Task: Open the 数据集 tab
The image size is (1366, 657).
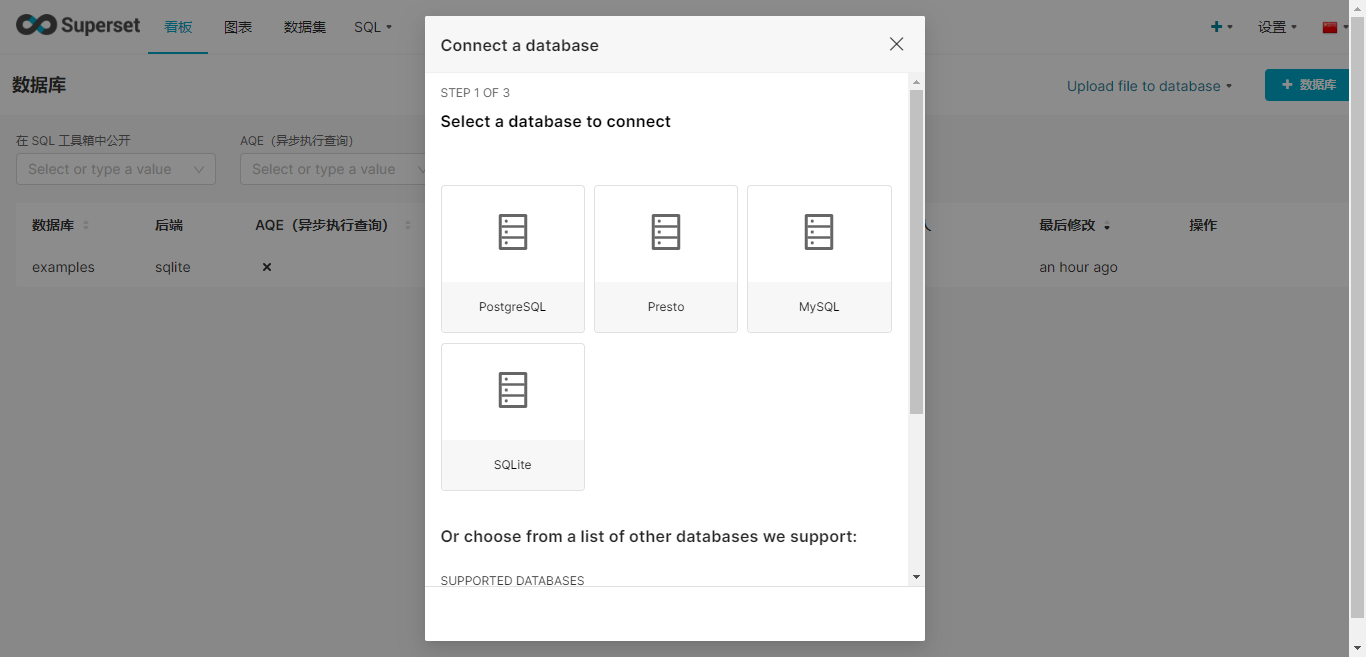Action: (305, 27)
